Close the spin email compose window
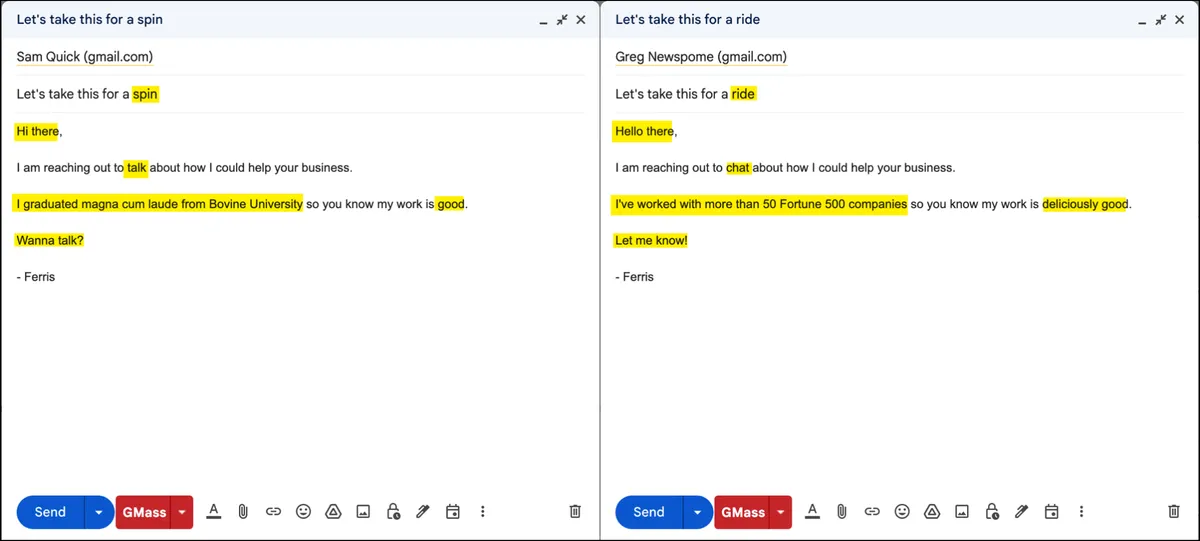The height and width of the screenshot is (541, 1200). pyautogui.click(x=581, y=19)
